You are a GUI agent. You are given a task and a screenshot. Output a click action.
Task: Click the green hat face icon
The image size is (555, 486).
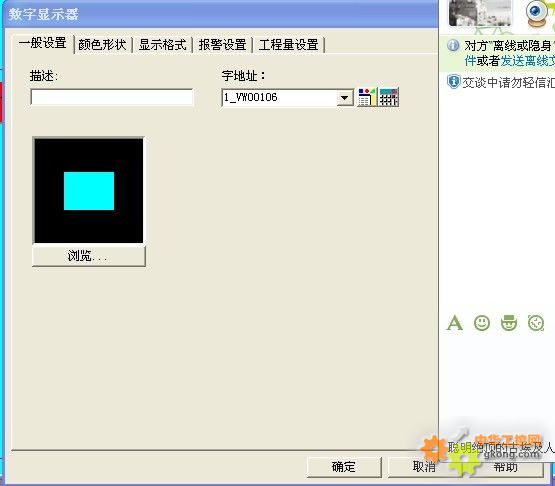[x=509, y=323]
